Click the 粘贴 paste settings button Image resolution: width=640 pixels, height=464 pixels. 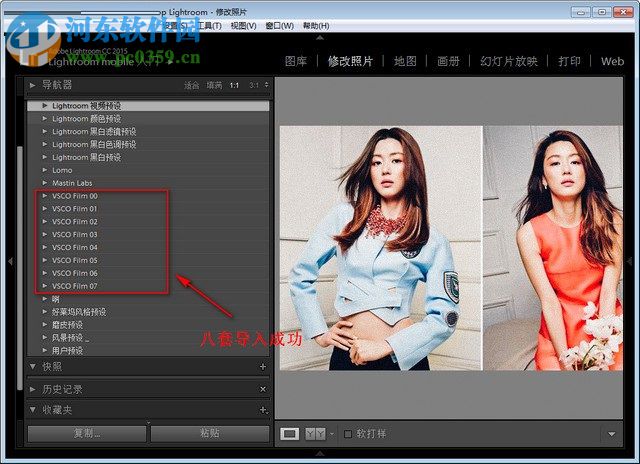[209, 433]
